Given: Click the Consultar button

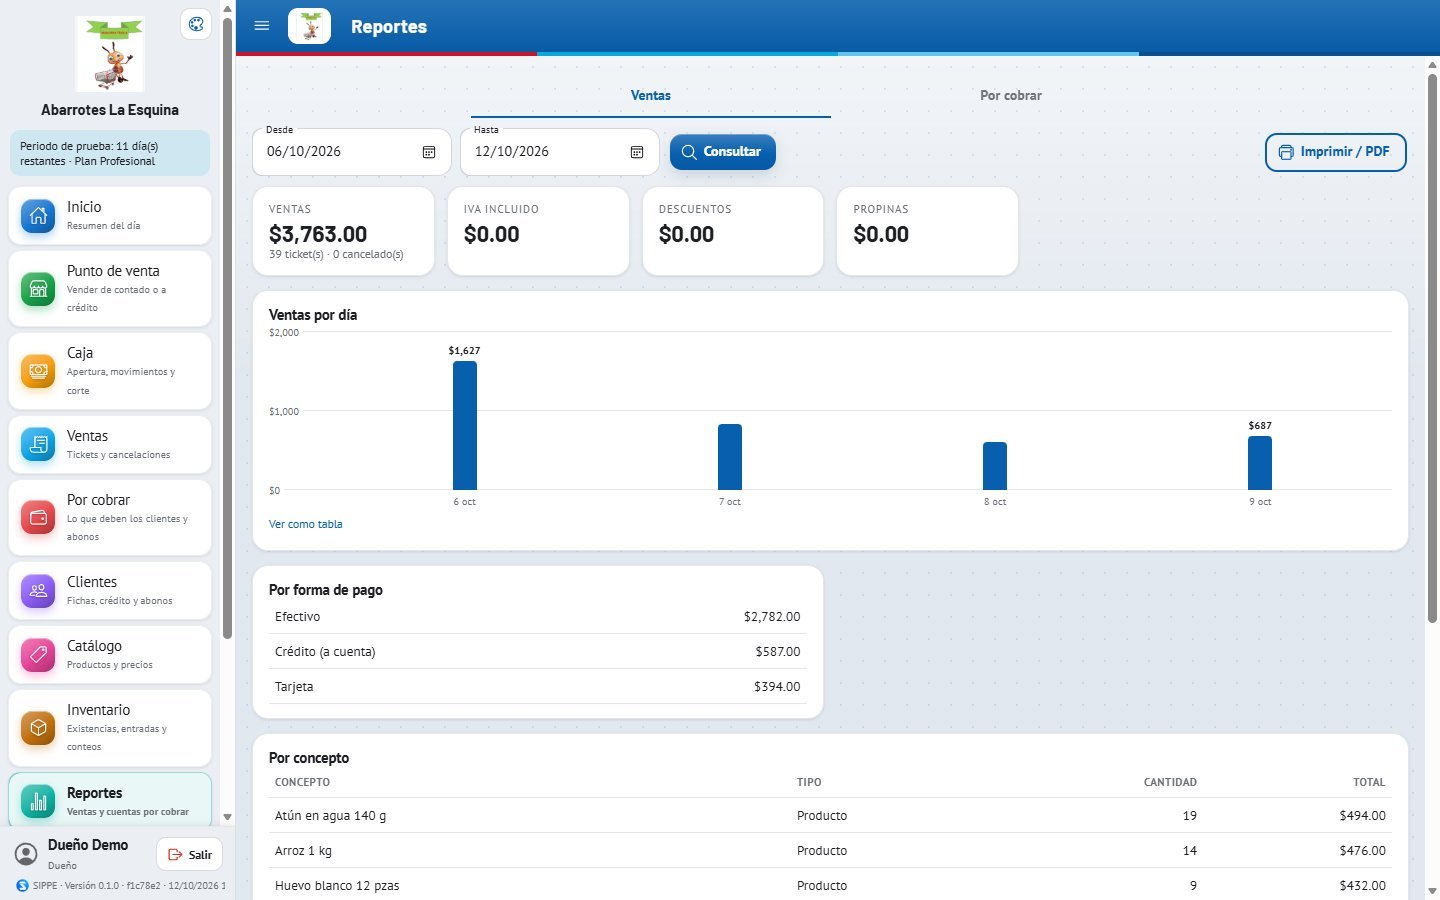Looking at the screenshot, I should click(x=723, y=152).
